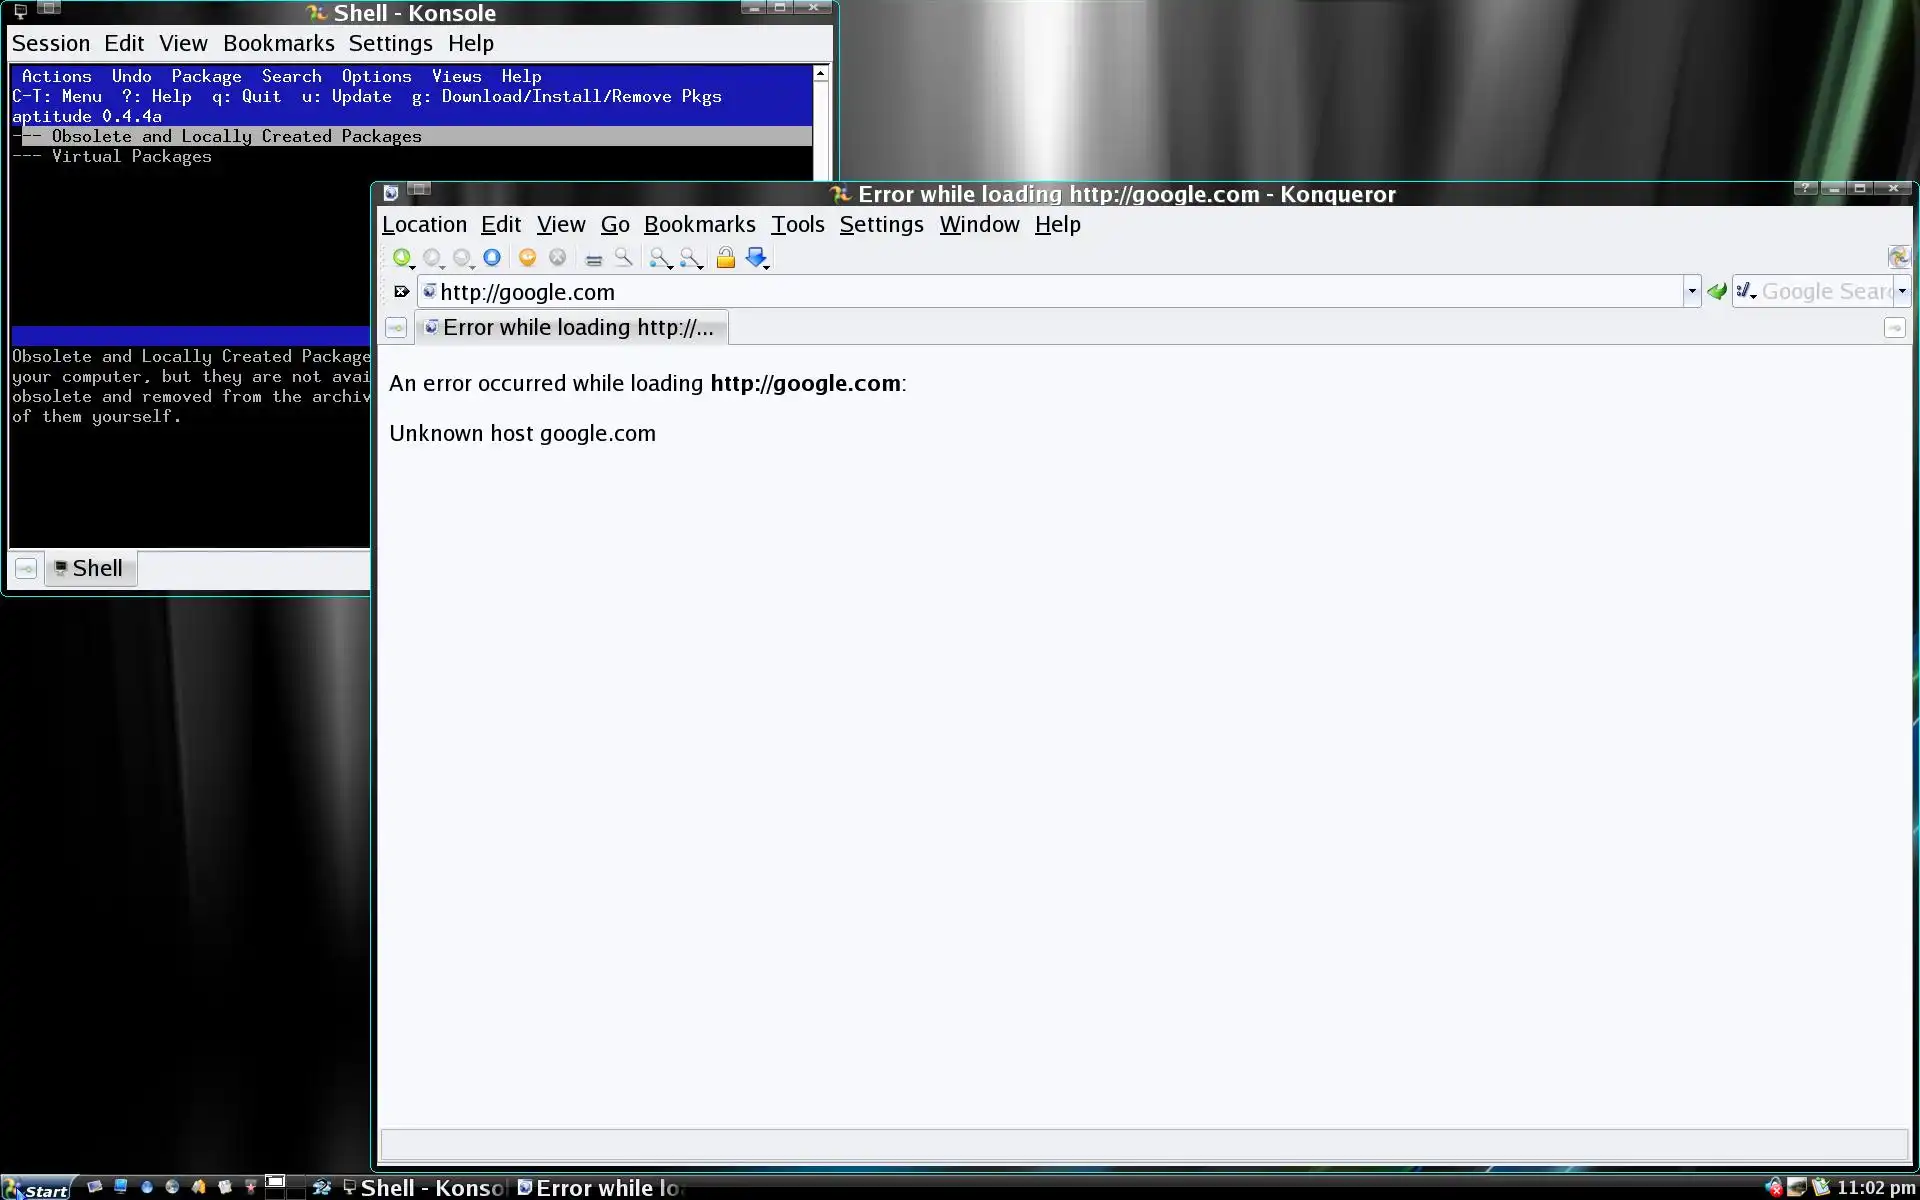This screenshot has height=1200, width=1920.
Task: Expand URL history dropdown arrow
Action: pyautogui.click(x=1691, y=292)
